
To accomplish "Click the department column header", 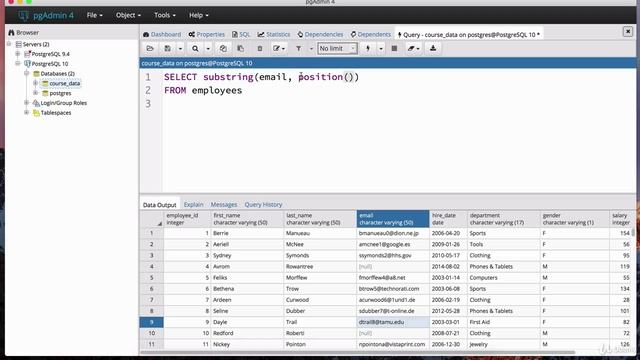I will (503, 219).
